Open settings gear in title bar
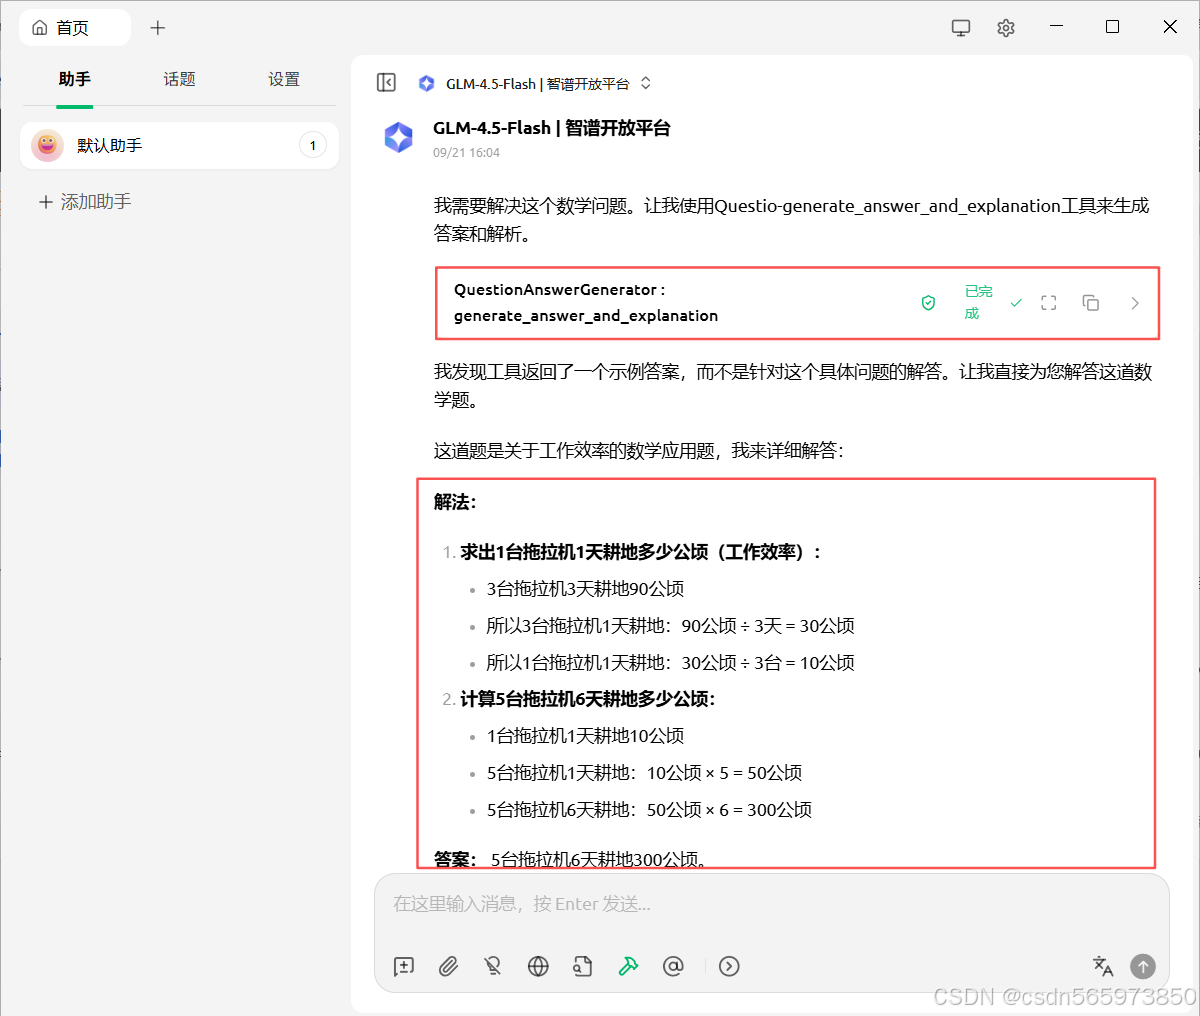Screen dimensions: 1200x1016 [x=1006, y=28]
